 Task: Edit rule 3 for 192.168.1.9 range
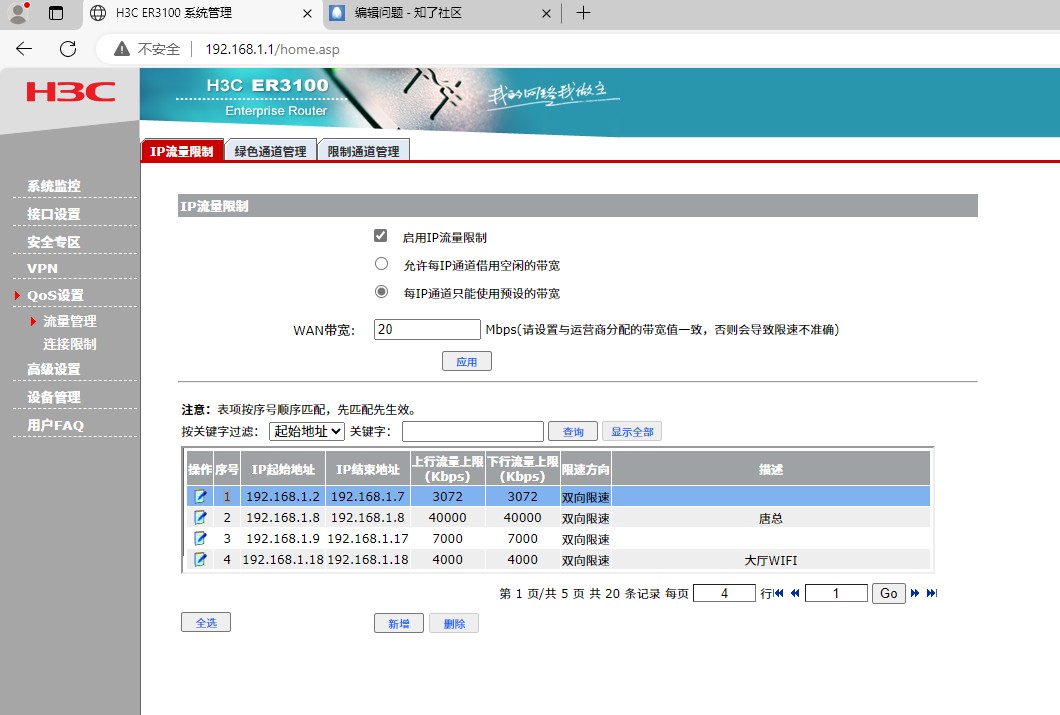[200, 539]
